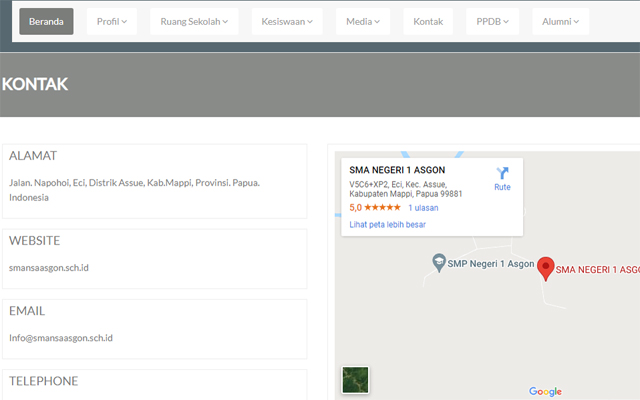
Task: Click the red SMA Negeri 1 Asgon map pin
Action: point(545,267)
